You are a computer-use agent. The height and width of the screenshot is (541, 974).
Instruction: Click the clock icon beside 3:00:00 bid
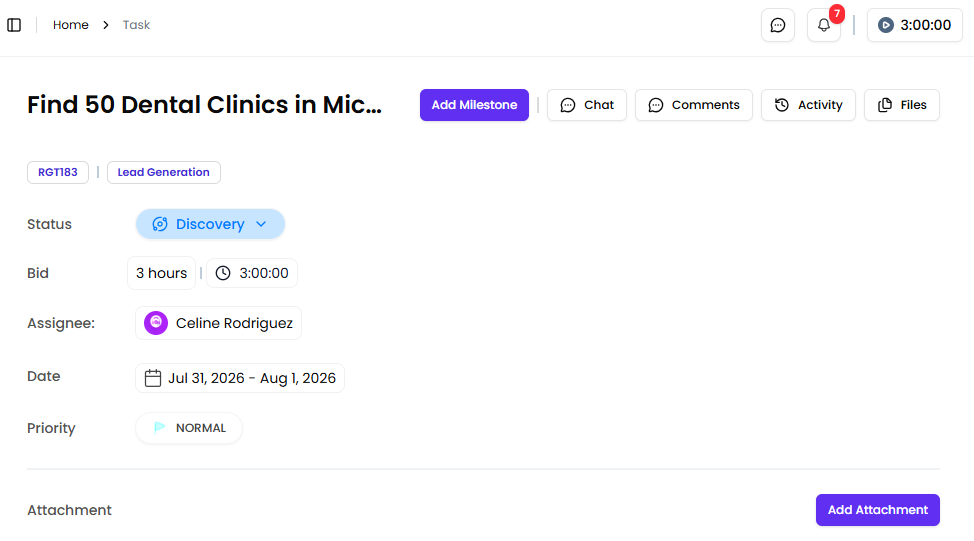(x=223, y=273)
